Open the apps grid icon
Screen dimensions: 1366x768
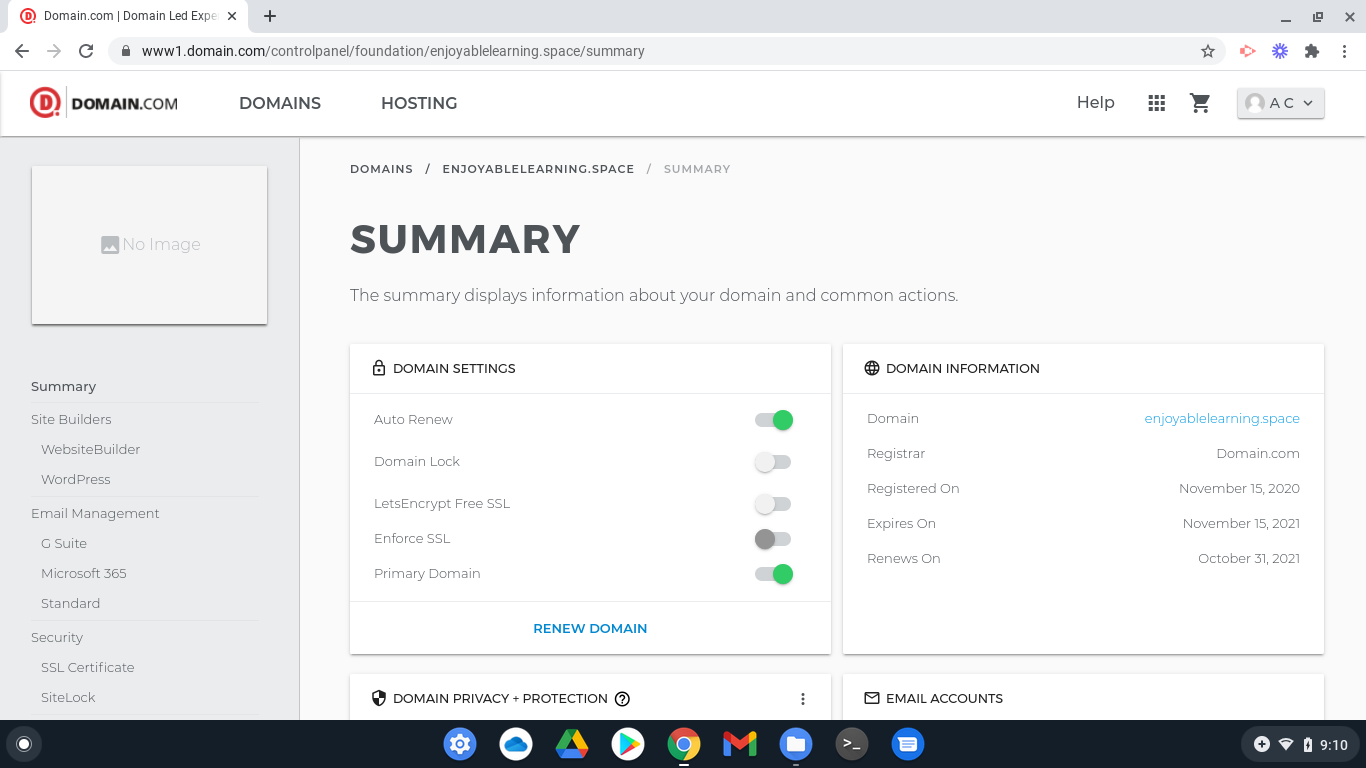1157,103
